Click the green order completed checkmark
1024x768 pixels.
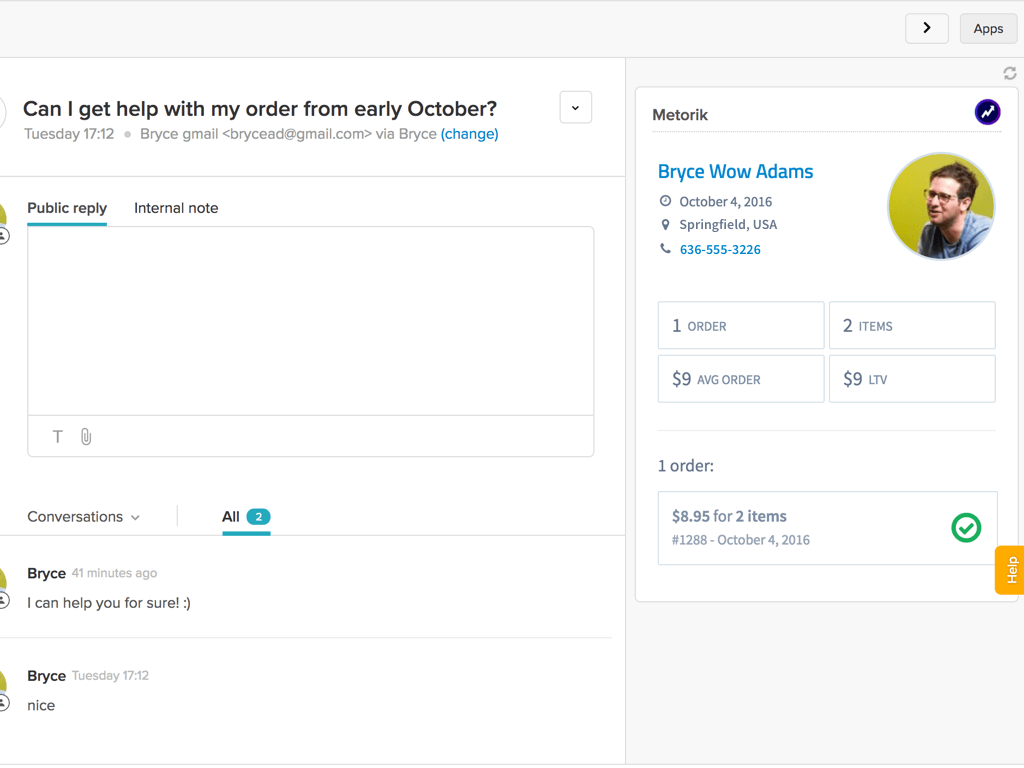966,527
